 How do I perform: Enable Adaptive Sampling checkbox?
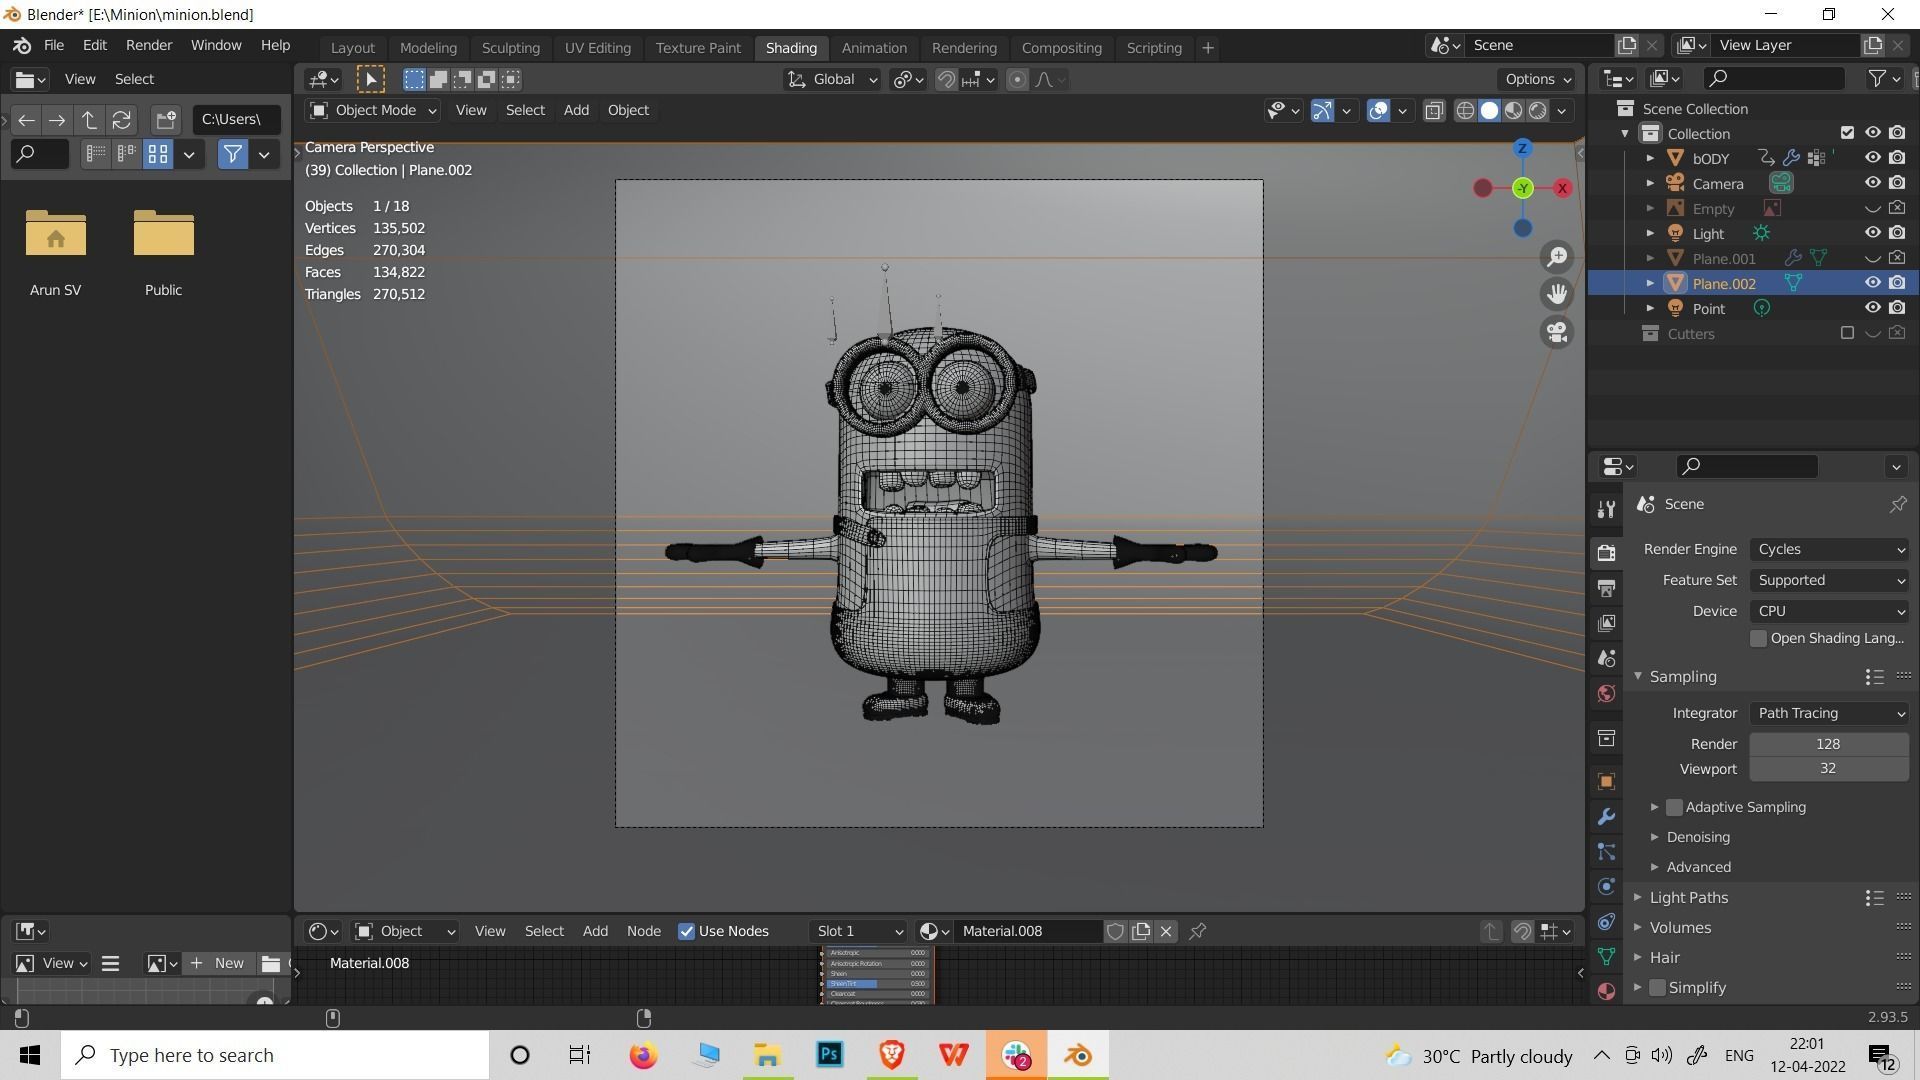coord(1674,807)
